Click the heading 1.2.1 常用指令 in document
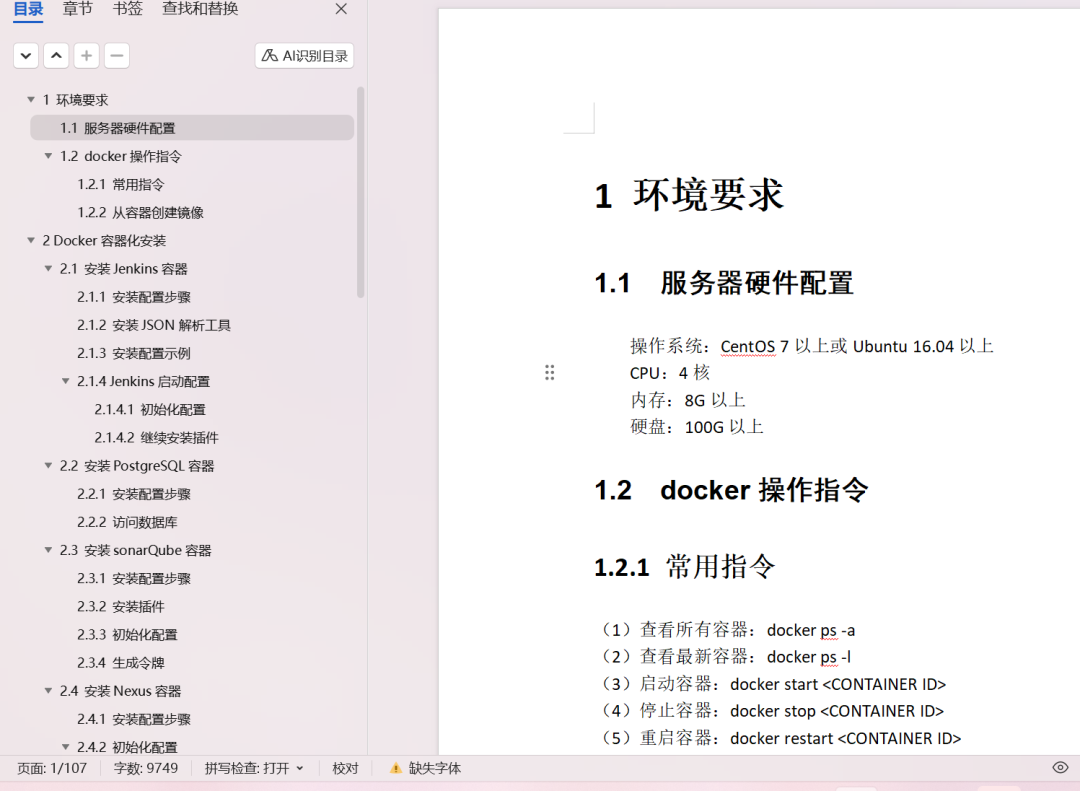 pos(685,567)
